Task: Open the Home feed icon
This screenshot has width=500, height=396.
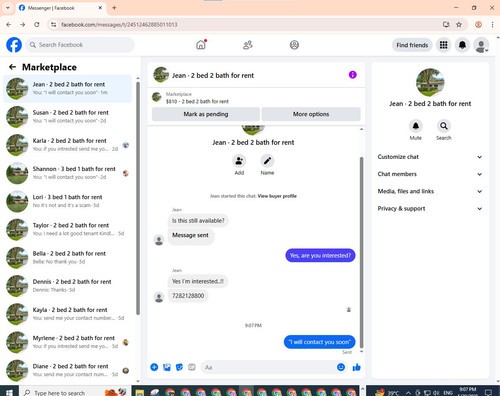Action: click(x=201, y=45)
